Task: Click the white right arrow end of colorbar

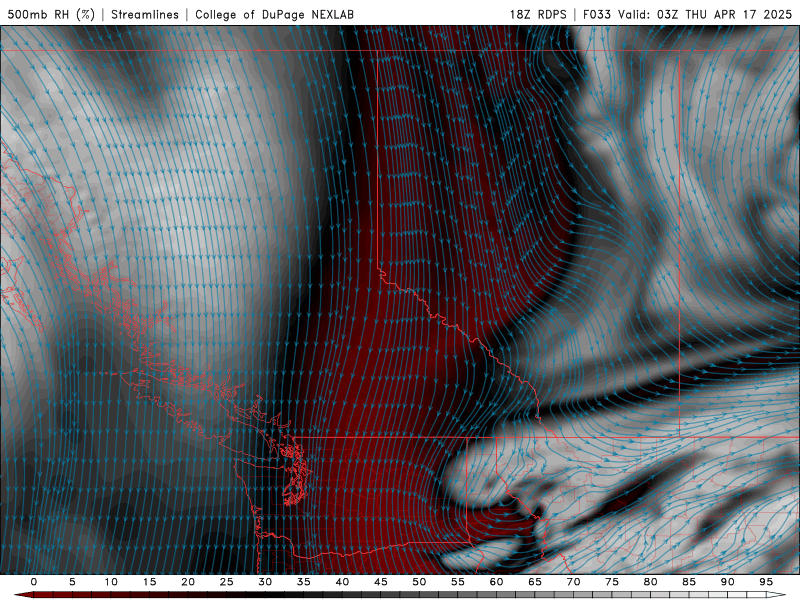Action: tap(777, 595)
